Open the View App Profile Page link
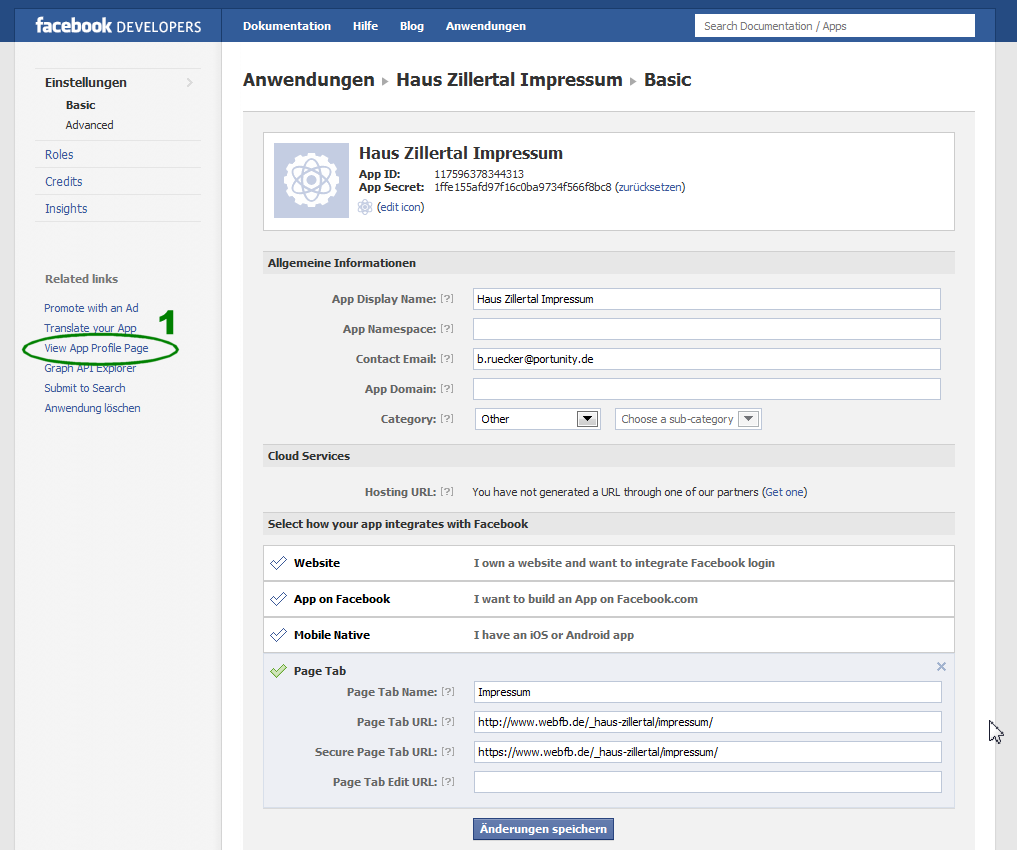 pos(96,348)
